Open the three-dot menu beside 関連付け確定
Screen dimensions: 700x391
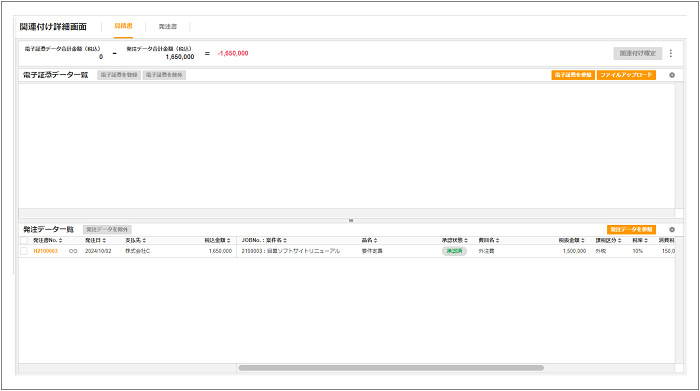pyautogui.click(x=671, y=53)
